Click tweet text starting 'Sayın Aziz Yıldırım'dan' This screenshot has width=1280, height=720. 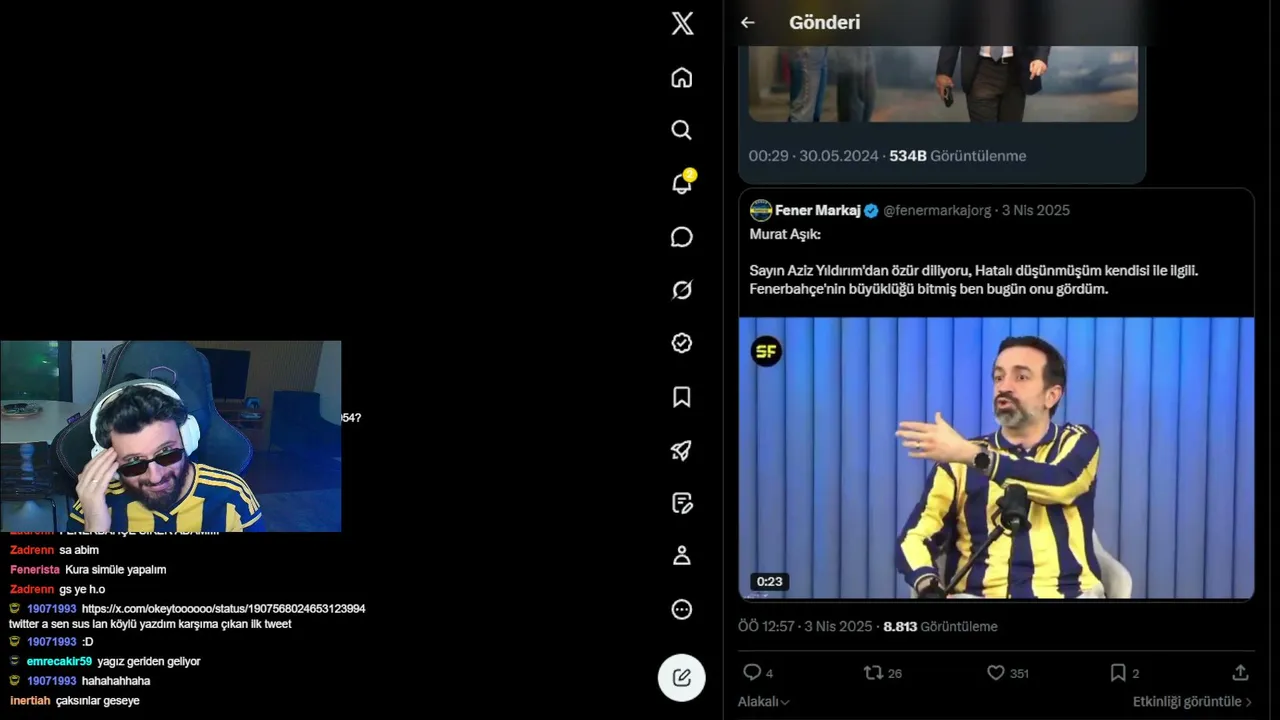(973, 280)
